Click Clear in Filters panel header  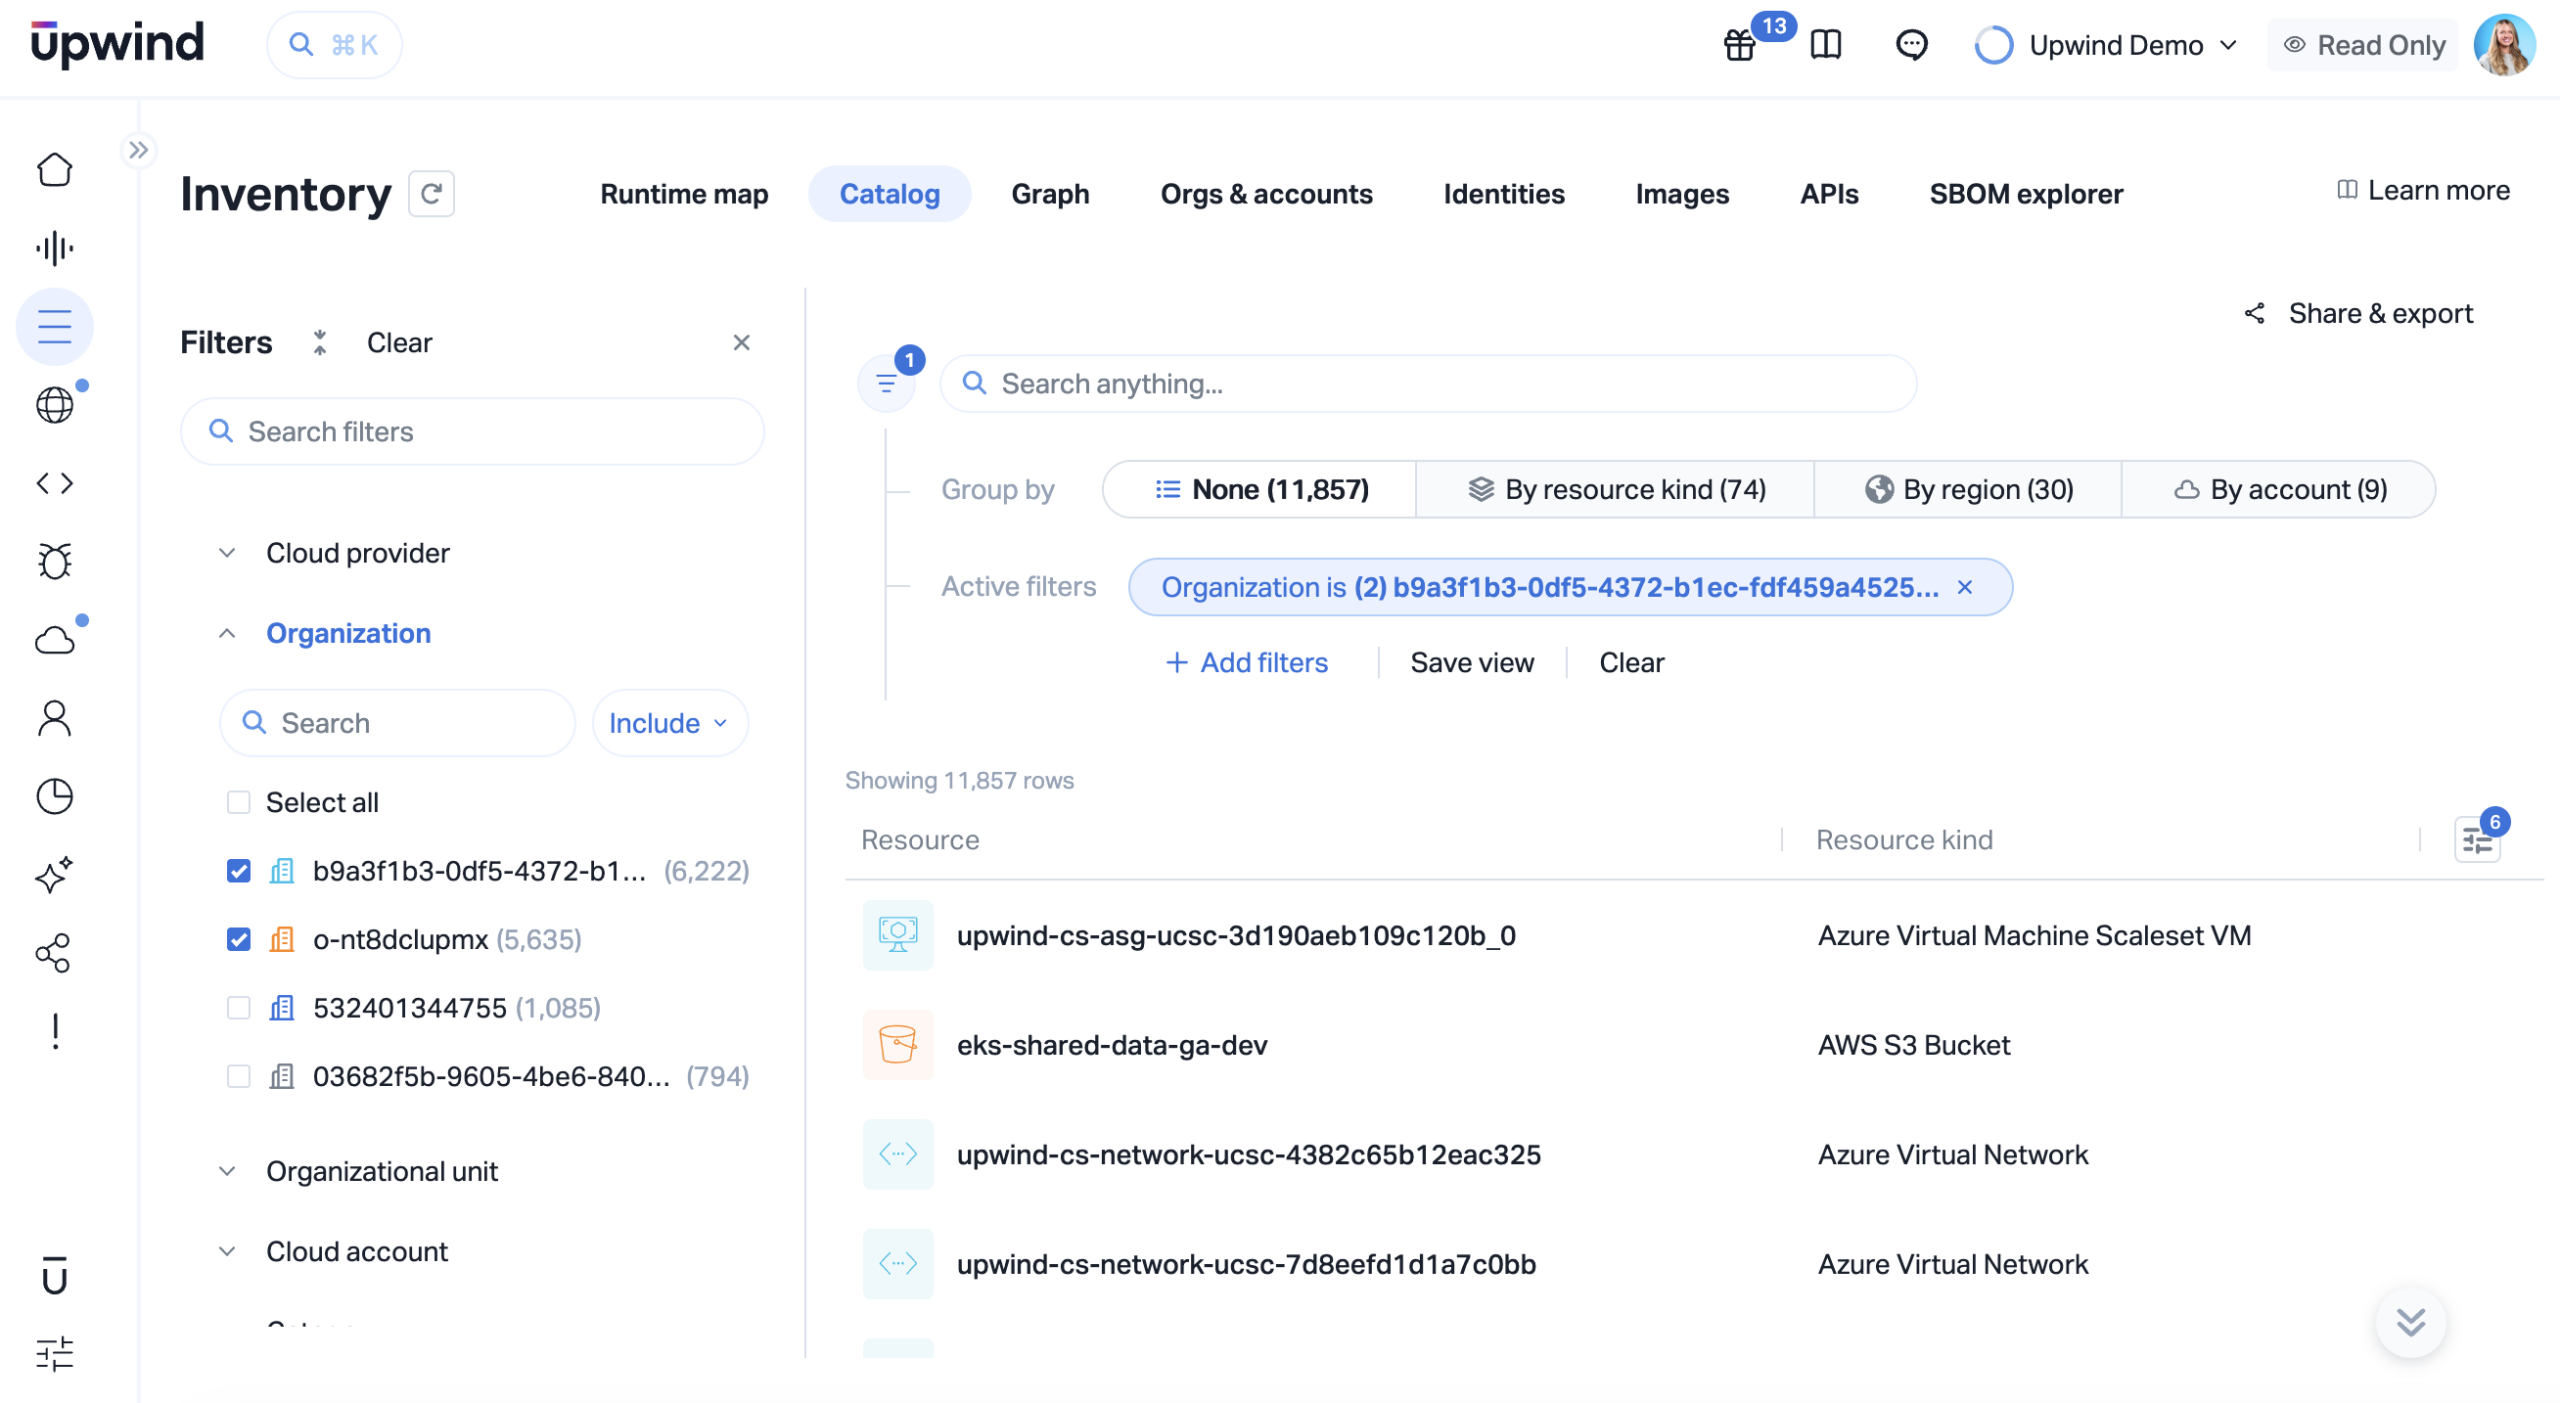point(399,342)
